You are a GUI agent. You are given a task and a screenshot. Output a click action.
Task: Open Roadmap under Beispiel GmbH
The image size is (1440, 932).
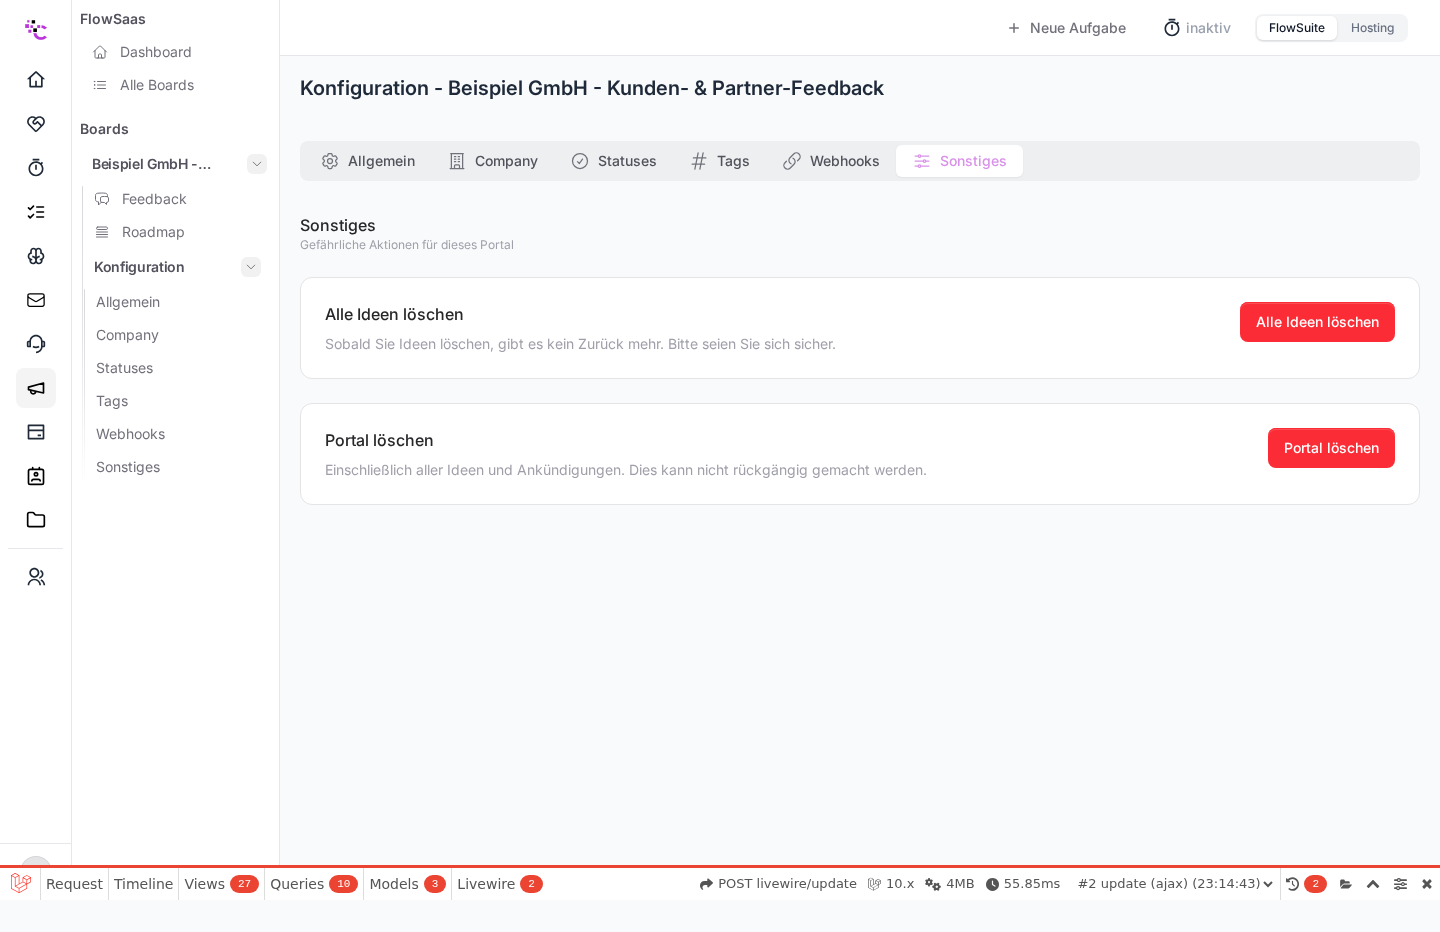[x=153, y=232]
